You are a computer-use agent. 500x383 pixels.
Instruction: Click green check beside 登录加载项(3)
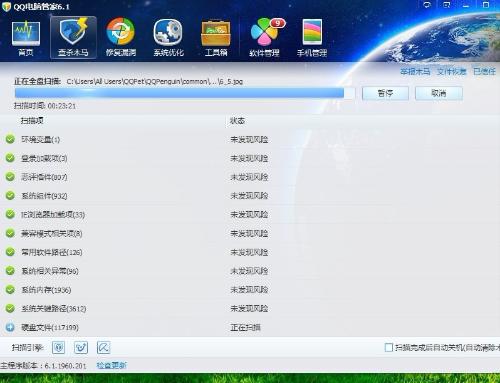pyautogui.click(x=10, y=158)
